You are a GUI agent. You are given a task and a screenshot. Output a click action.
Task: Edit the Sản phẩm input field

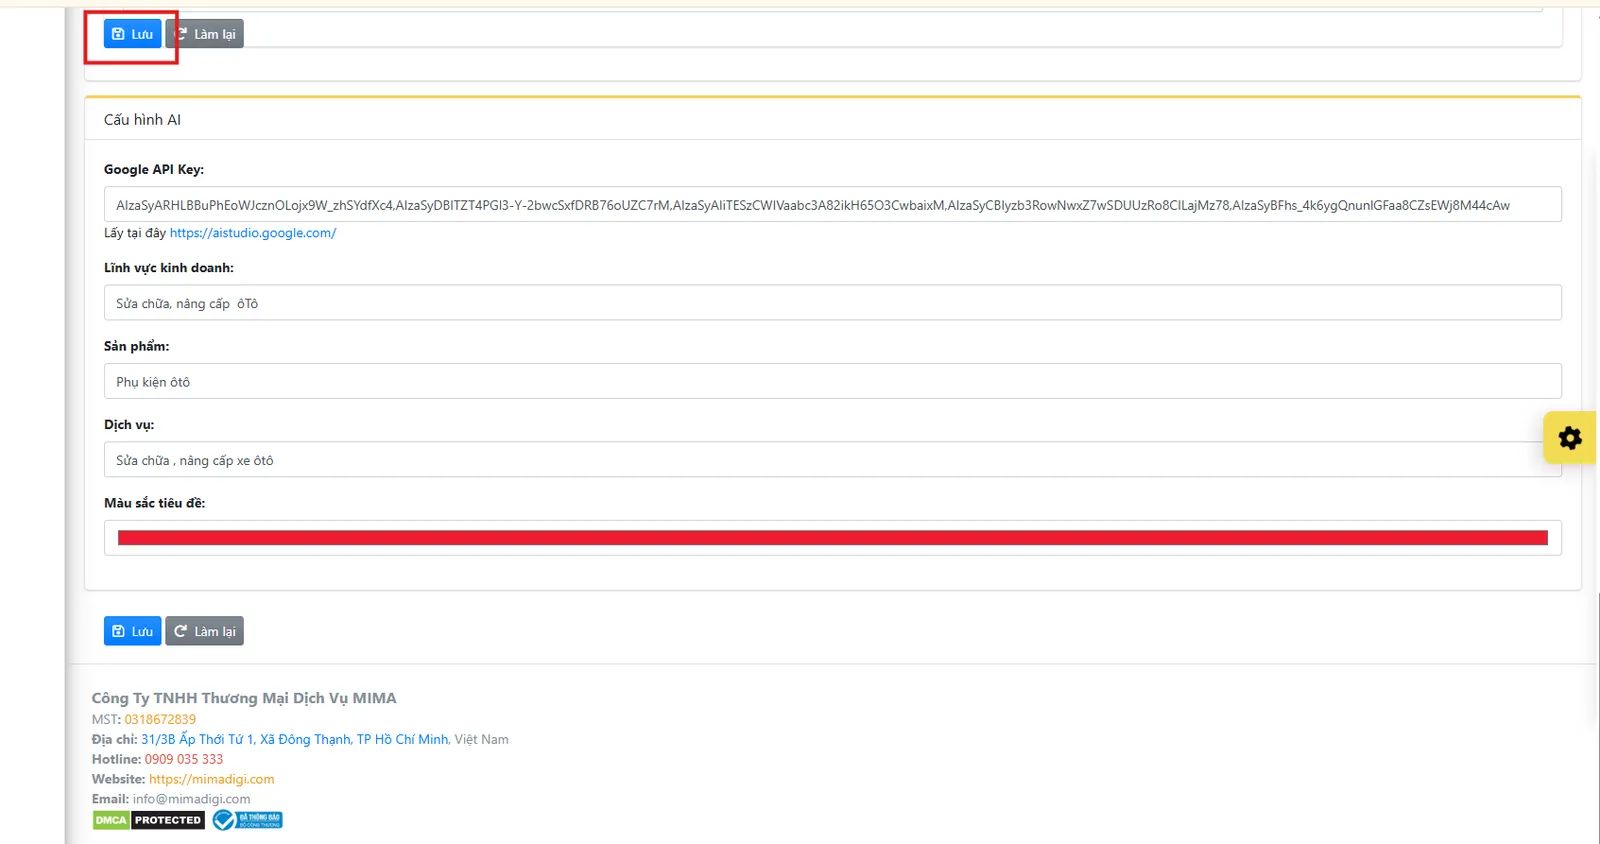coord(832,381)
